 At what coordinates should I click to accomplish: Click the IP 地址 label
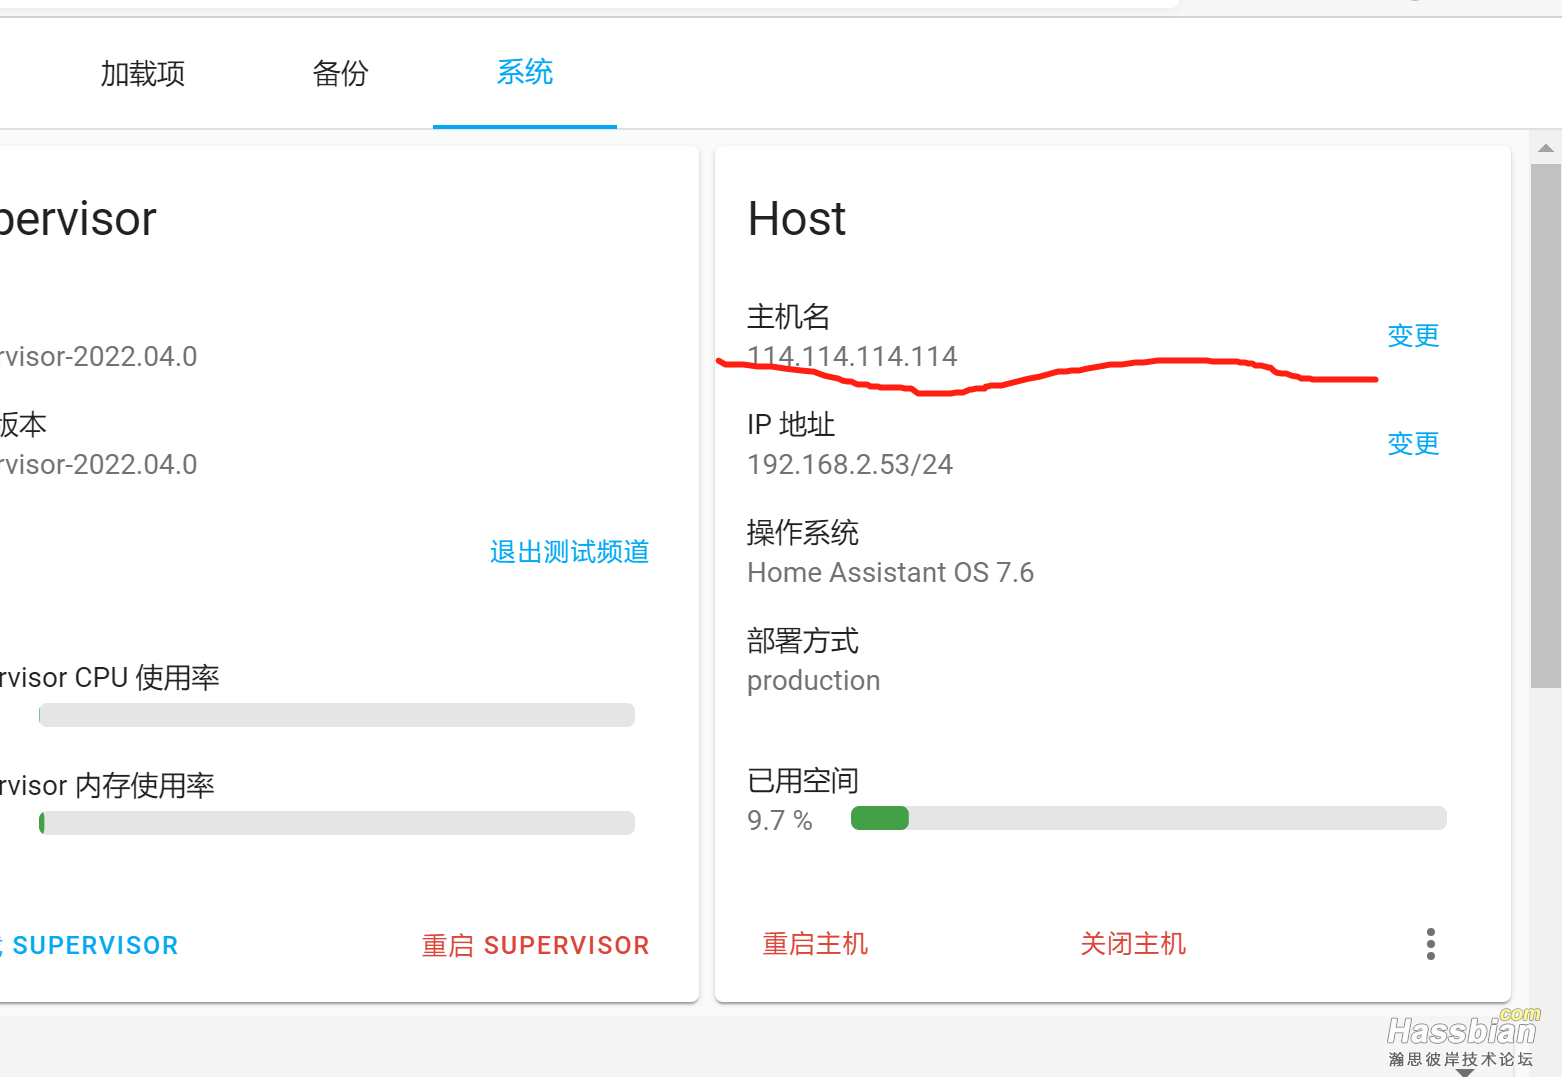click(x=791, y=425)
